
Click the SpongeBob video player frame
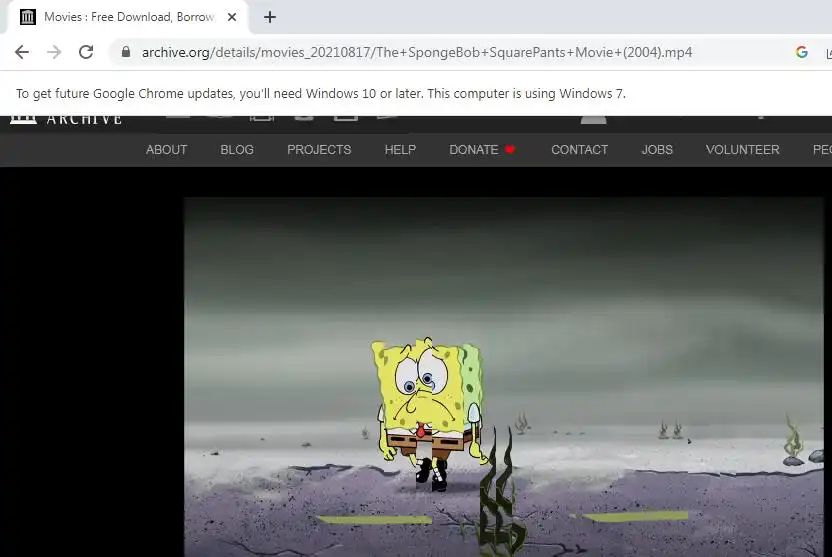point(504,377)
